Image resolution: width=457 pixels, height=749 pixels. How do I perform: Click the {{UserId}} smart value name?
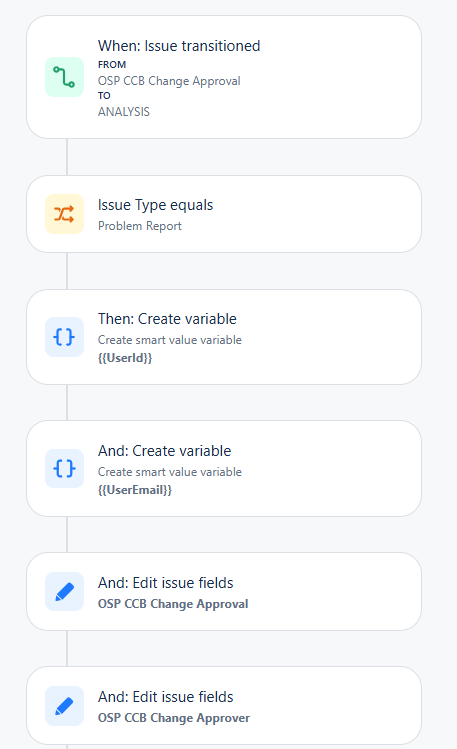click(125, 358)
